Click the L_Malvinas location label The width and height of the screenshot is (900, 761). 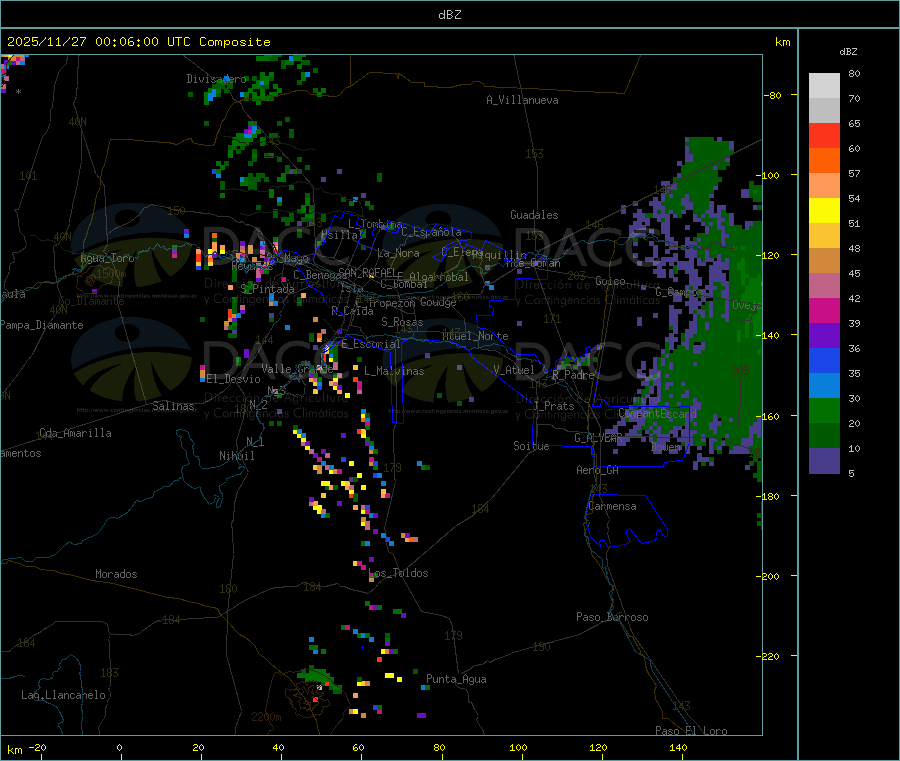point(394,371)
